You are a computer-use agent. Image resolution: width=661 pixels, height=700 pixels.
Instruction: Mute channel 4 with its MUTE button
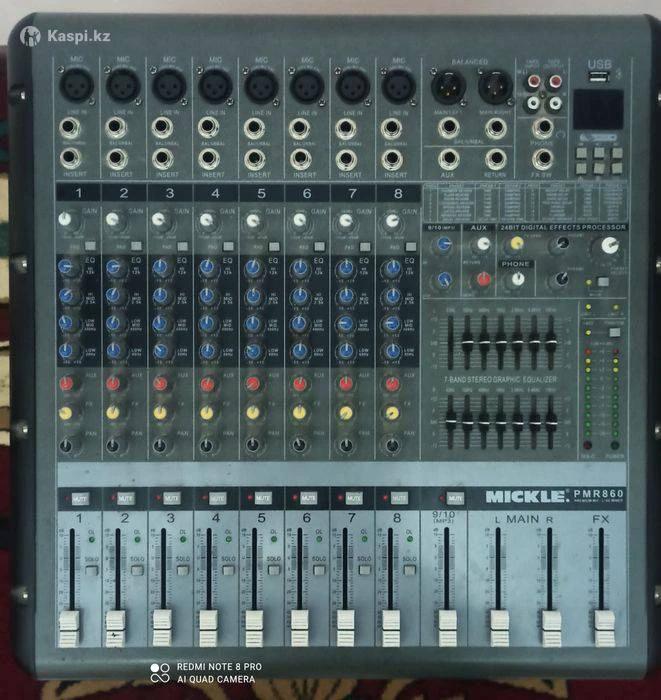tap(217, 498)
